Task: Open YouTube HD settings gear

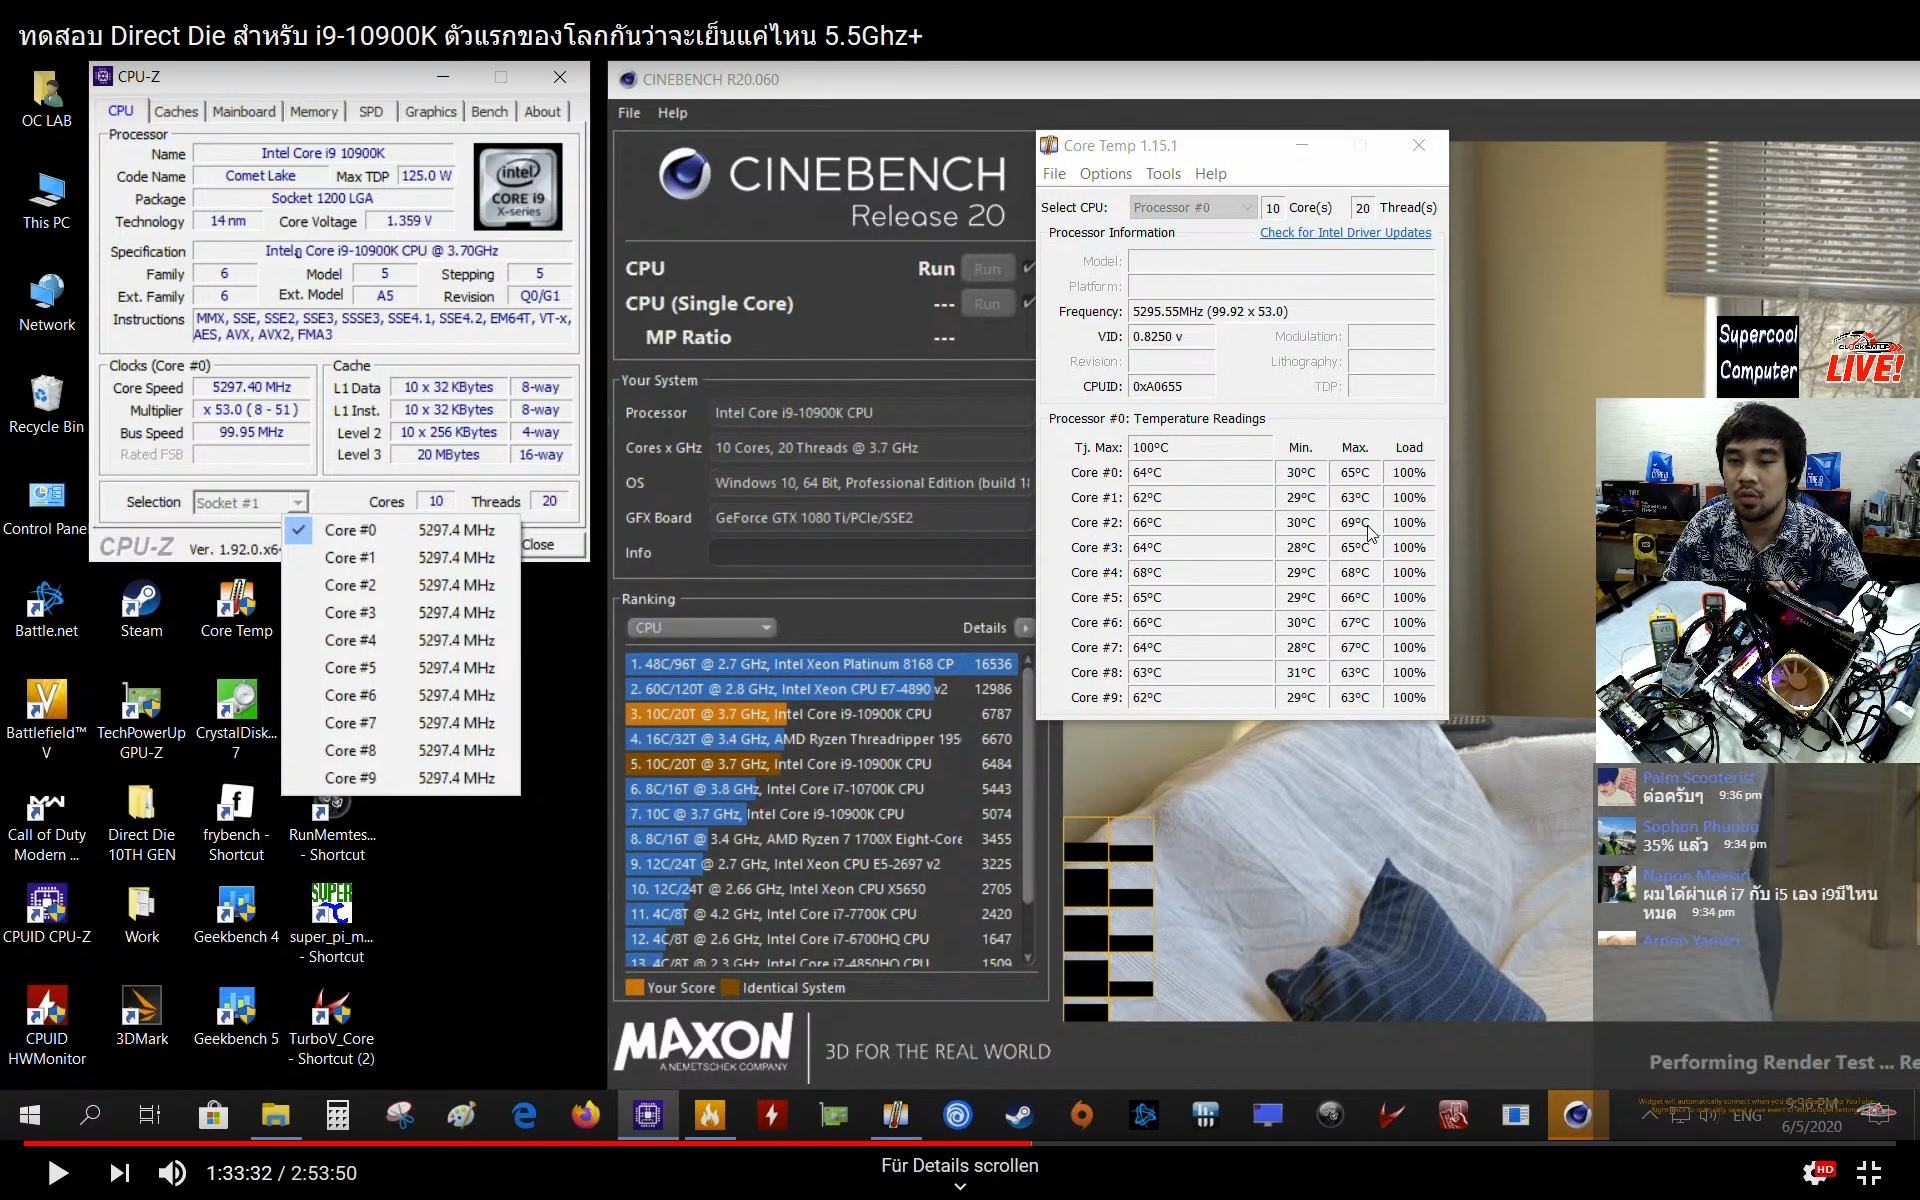Action: 1817,1172
